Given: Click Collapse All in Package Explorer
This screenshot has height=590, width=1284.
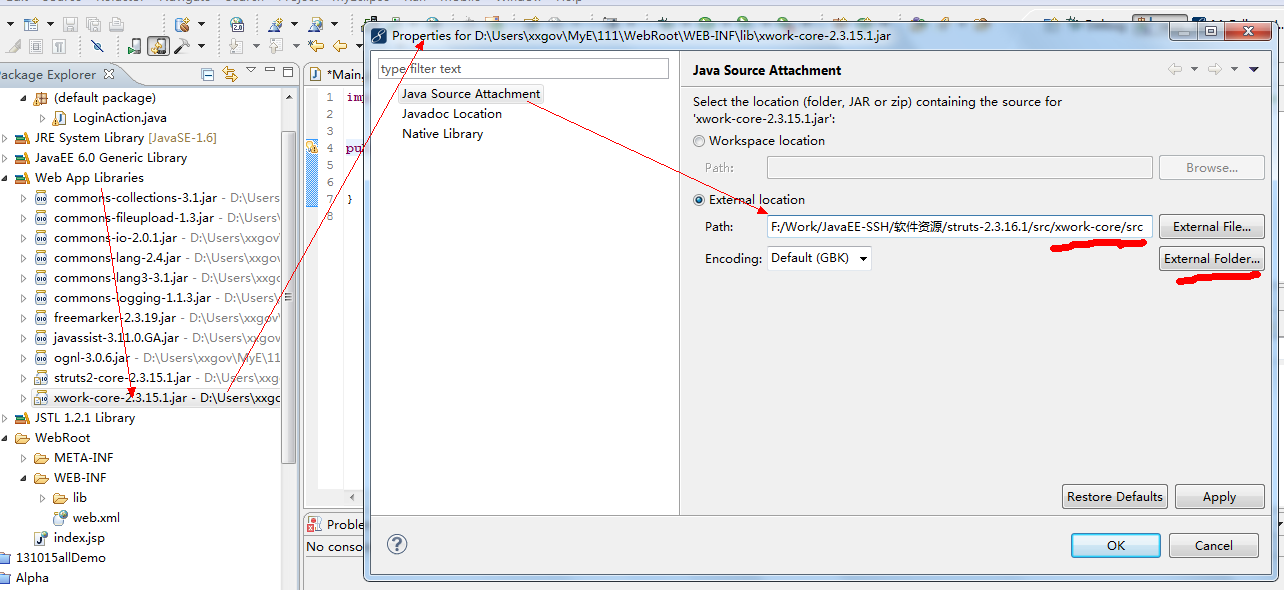Looking at the screenshot, I should pos(208,75).
